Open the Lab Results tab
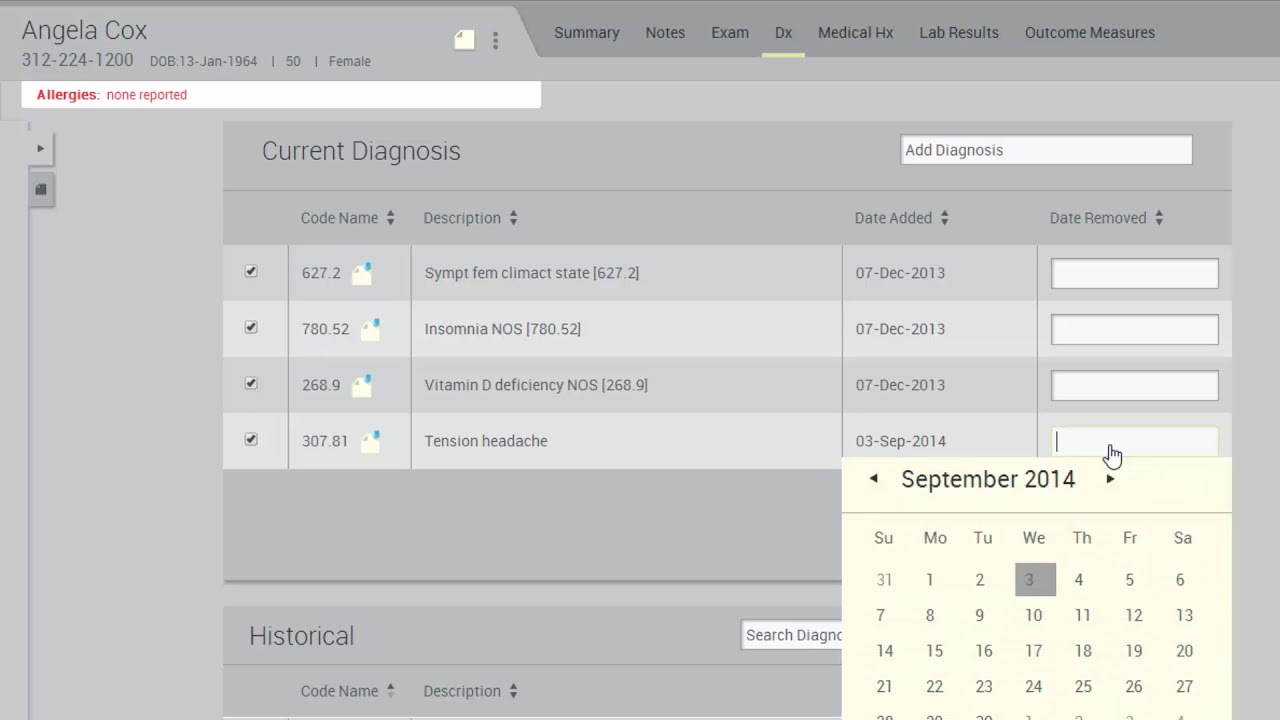Viewport: 1280px width, 720px height. click(959, 32)
